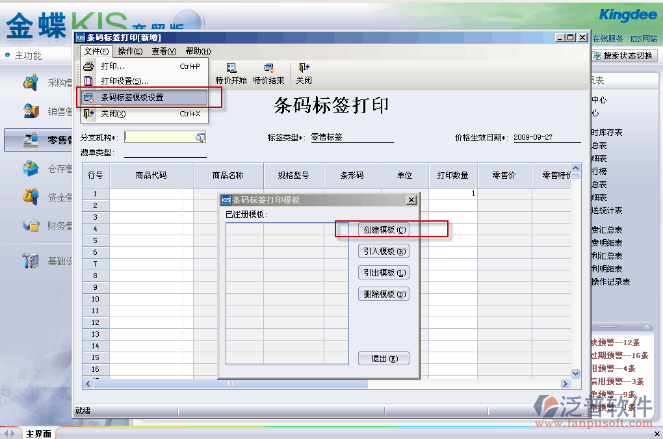Screen dimensions: 663x439
Task: Click the grid horizontal scrollbar right arrow
Action: pyautogui.click(x=565, y=384)
